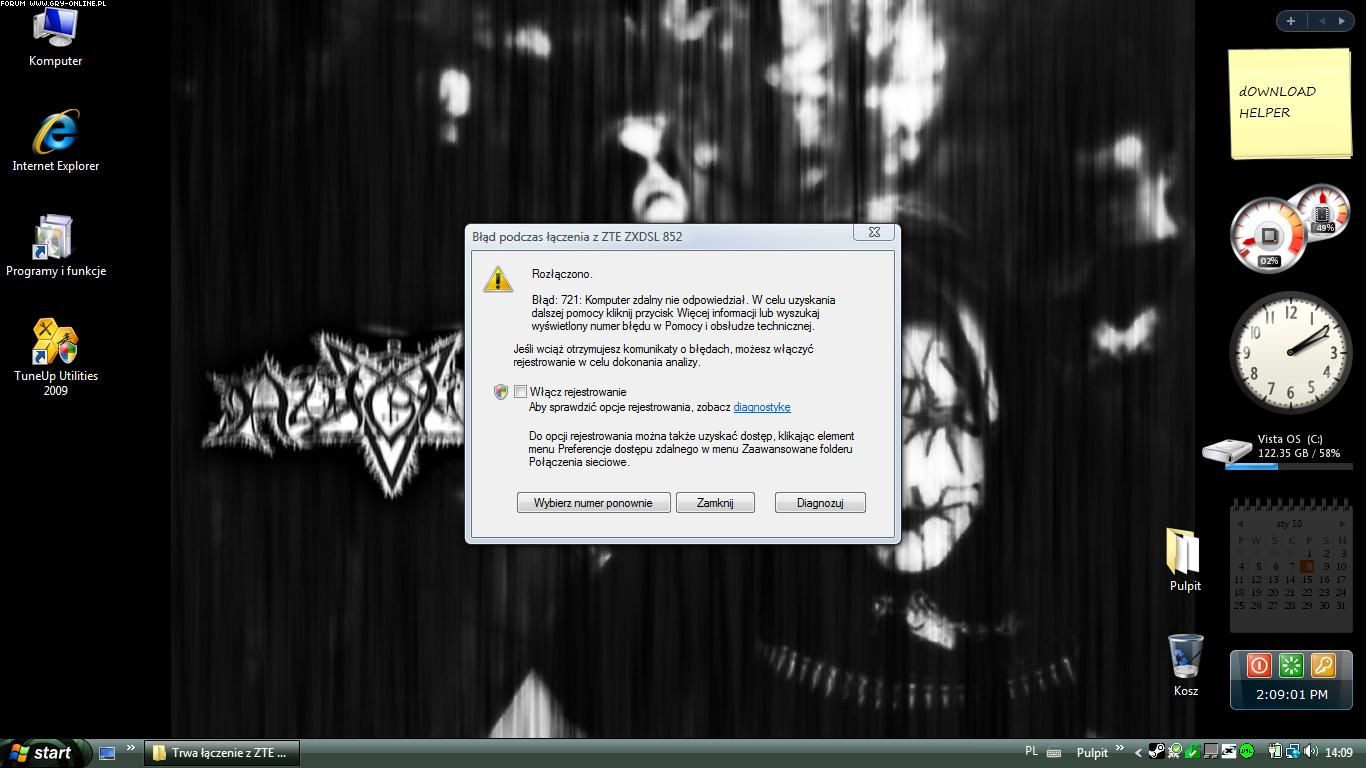The image size is (1366, 768).
Task: Open the Kosz recycle bin icon
Action: pos(1185,656)
